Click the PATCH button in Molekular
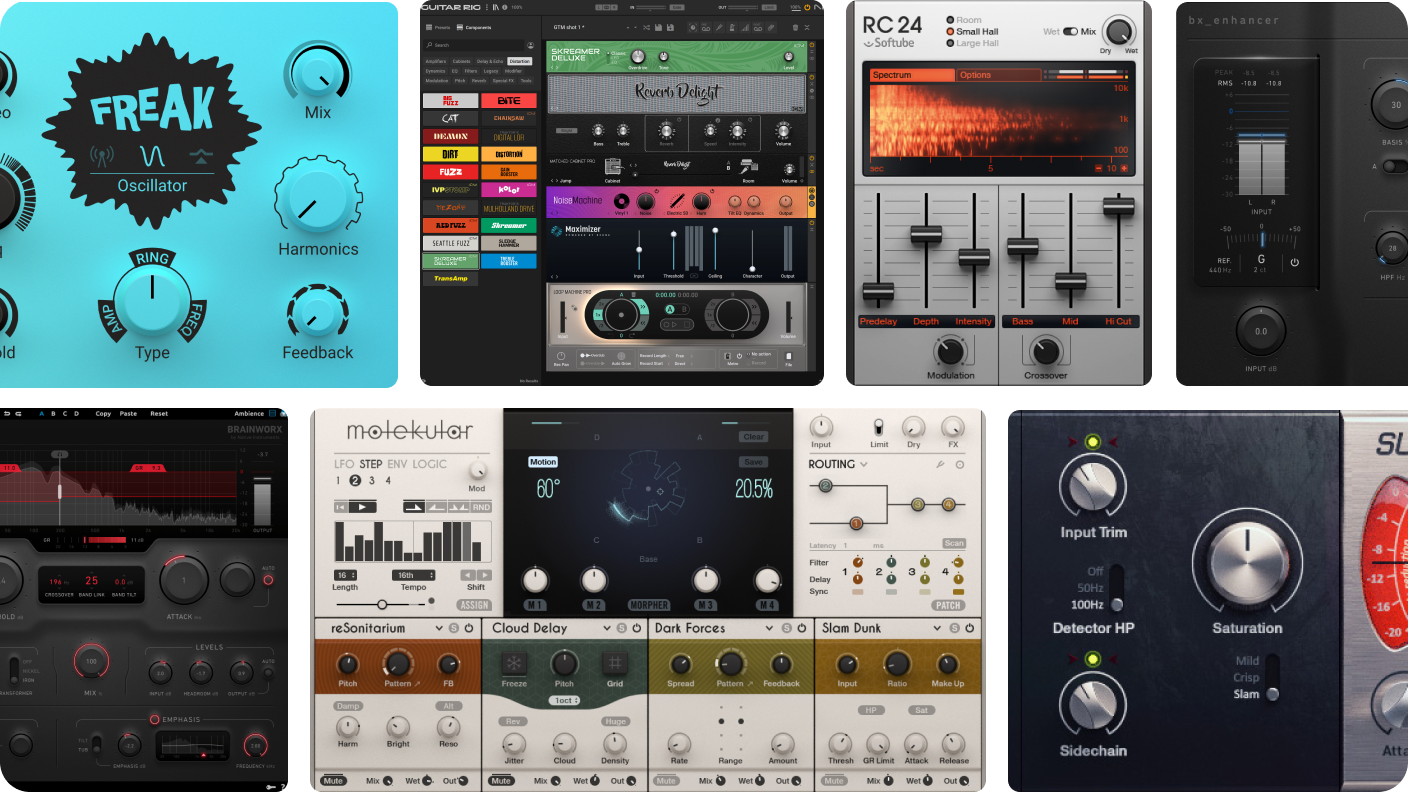The image size is (1408, 792). point(948,605)
